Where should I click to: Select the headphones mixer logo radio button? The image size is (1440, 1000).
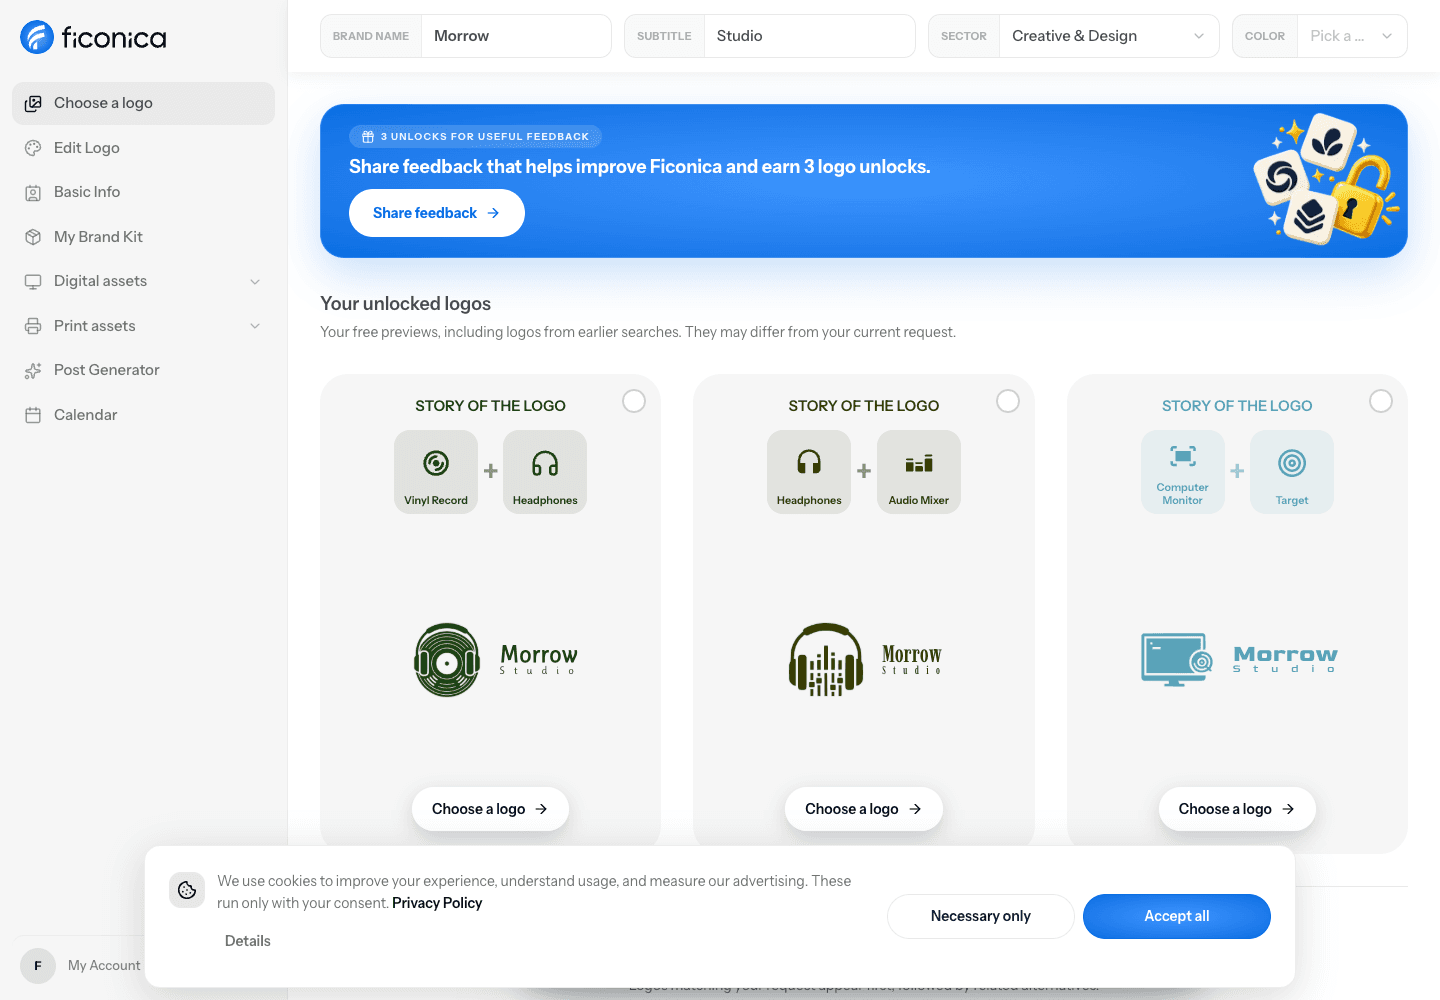[x=1008, y=401]
